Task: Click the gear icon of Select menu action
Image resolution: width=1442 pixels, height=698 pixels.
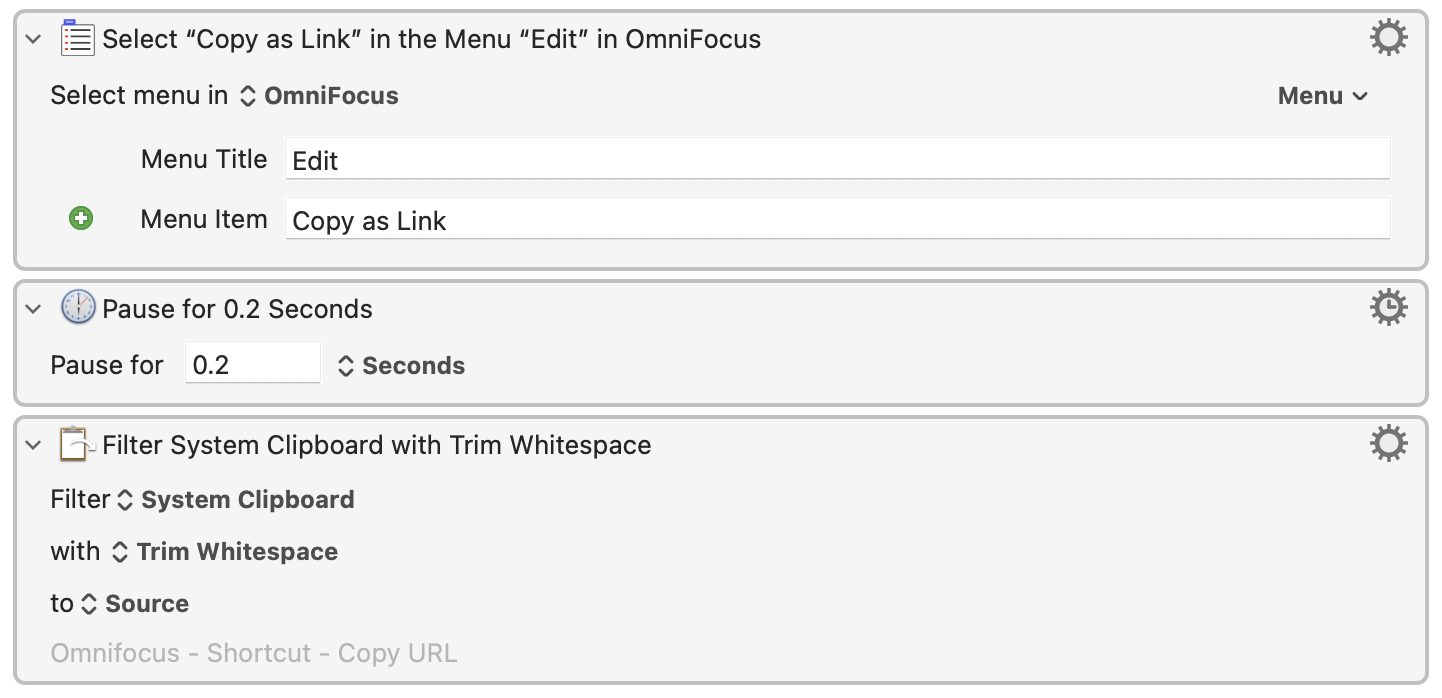Action: point(1388,39)
